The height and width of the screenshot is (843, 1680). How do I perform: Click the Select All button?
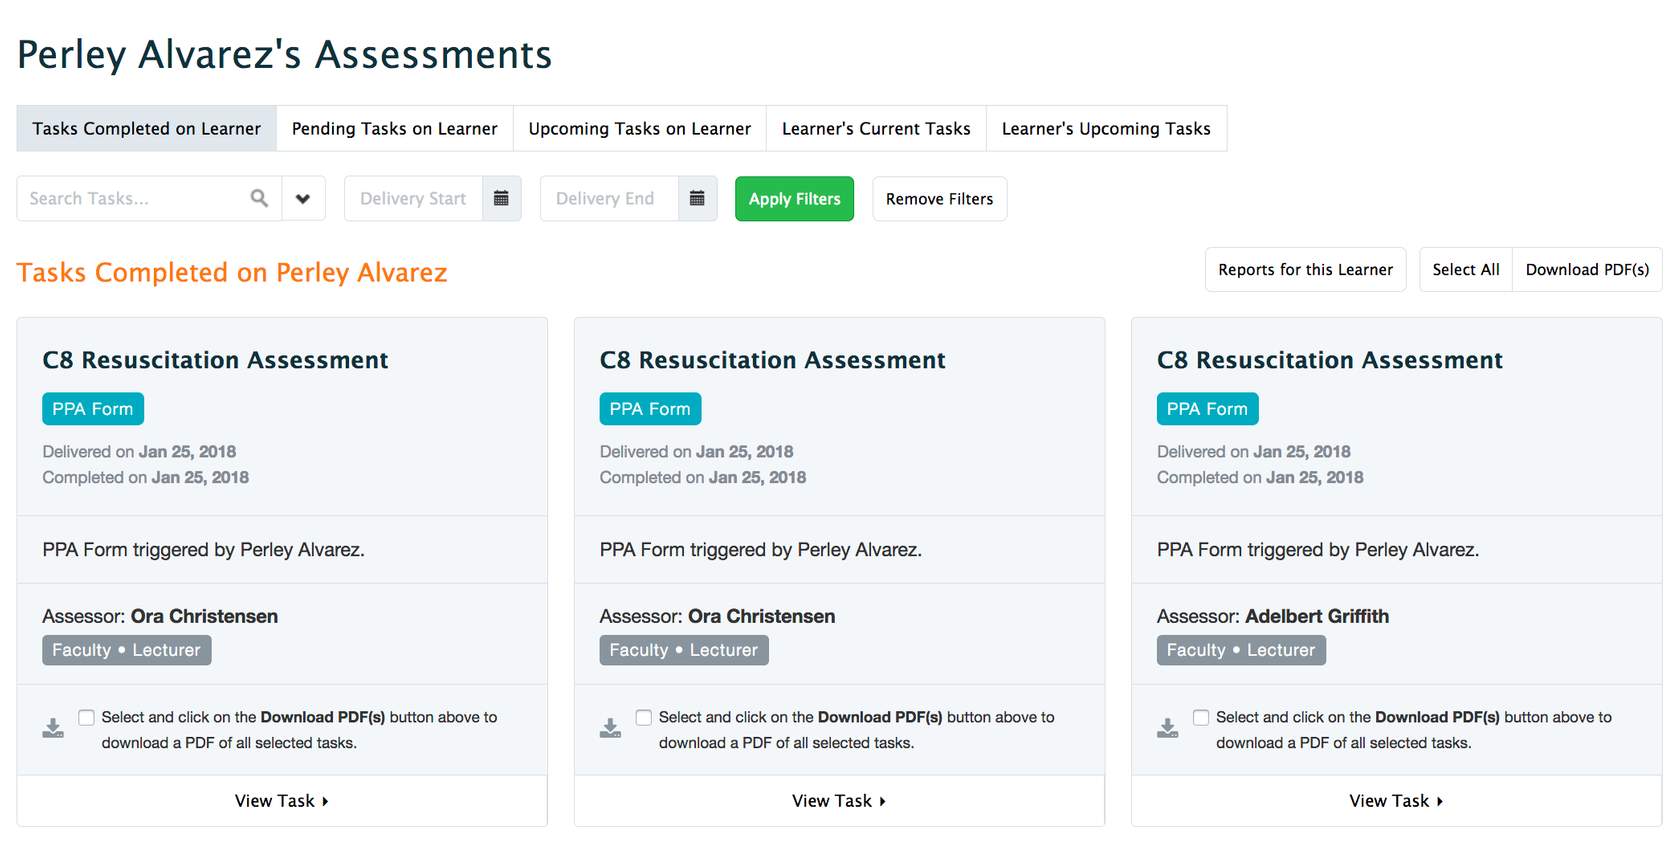[x=1465, y=270]
